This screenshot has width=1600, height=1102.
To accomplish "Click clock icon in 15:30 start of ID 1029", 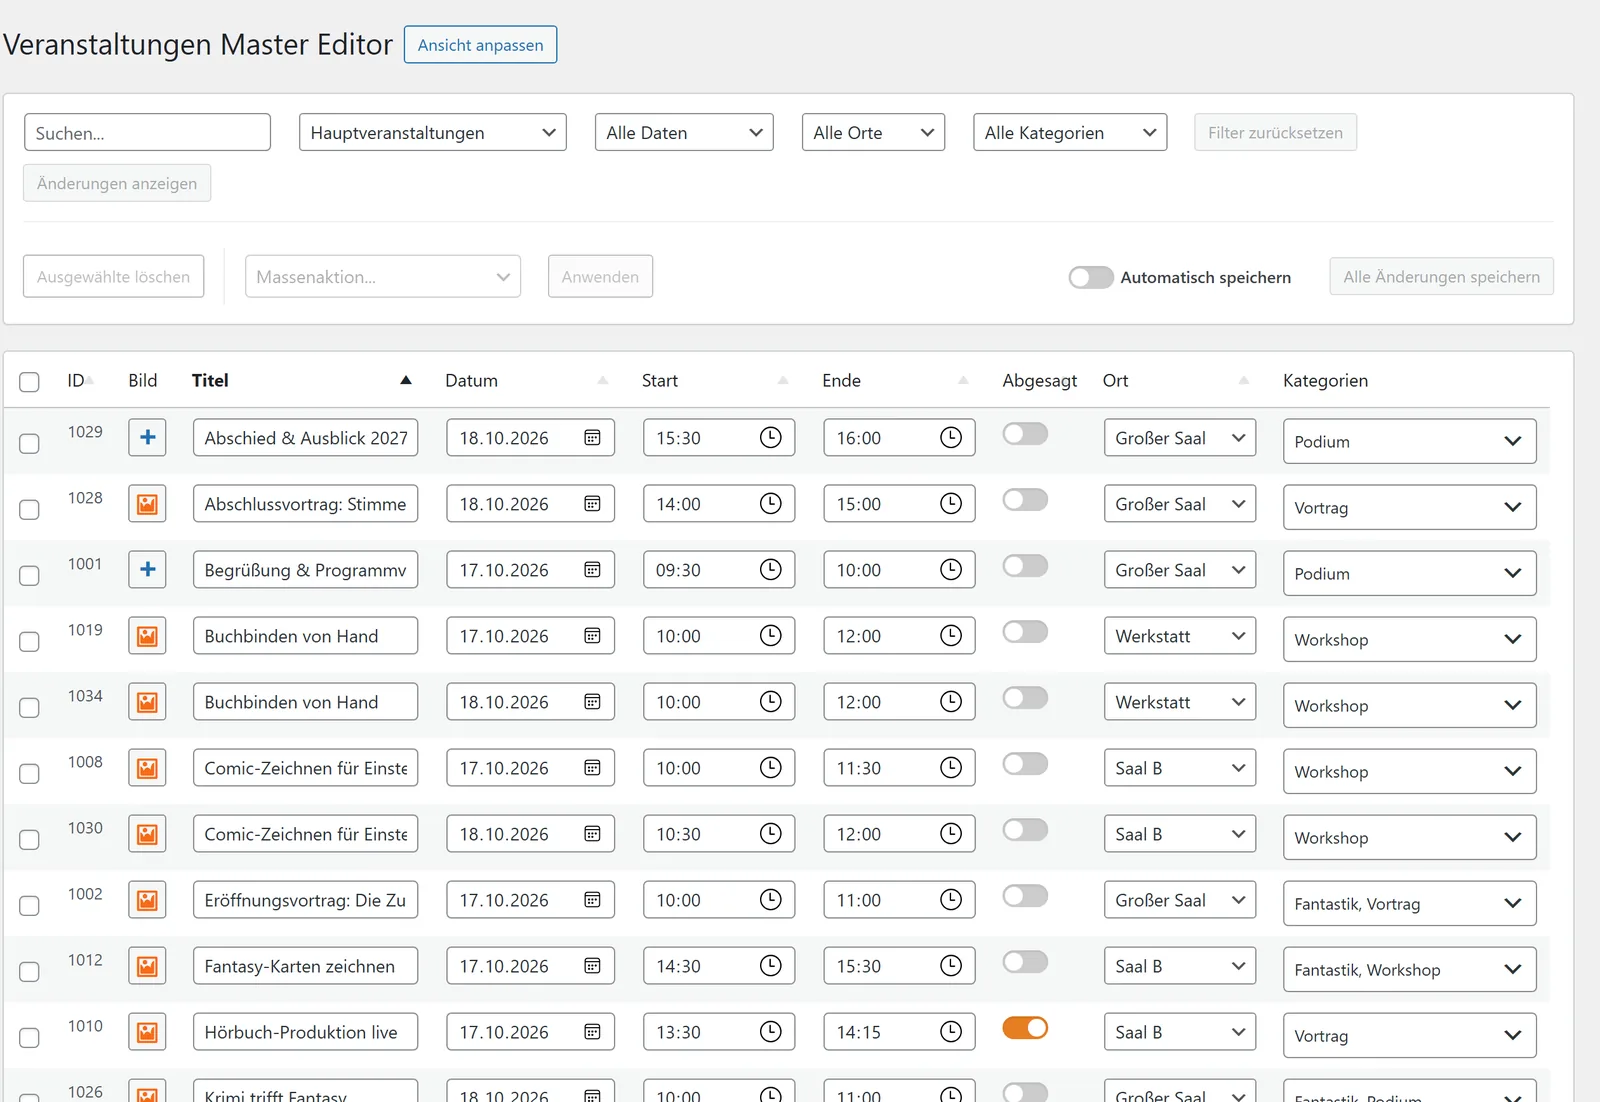I will pos(770,437).
